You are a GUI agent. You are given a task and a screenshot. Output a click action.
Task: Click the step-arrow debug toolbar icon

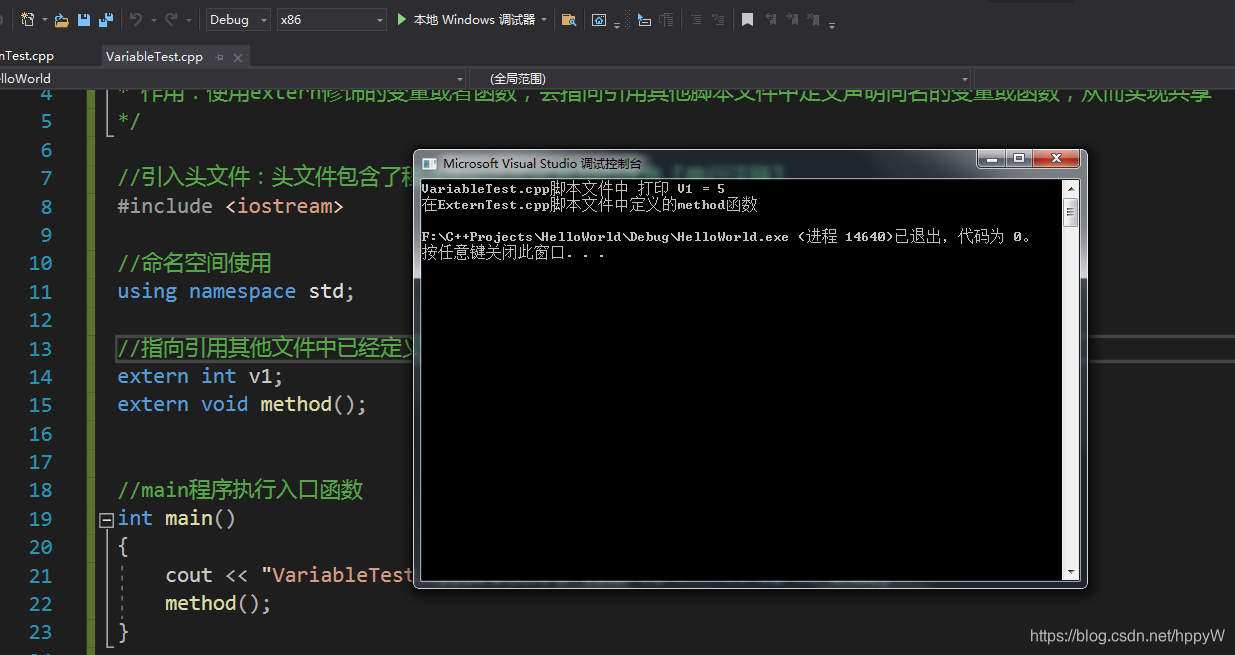click(644, 19)
